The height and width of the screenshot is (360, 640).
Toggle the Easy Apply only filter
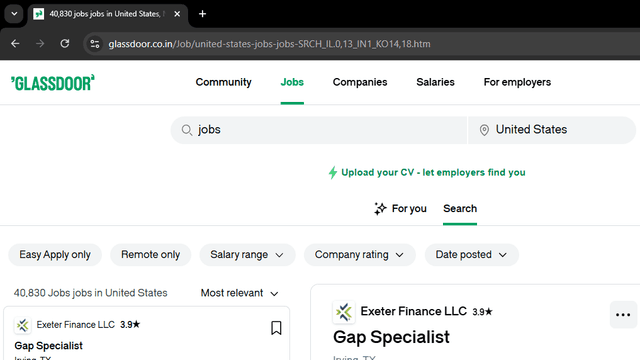pyautogui.click(x=55, y=255)
